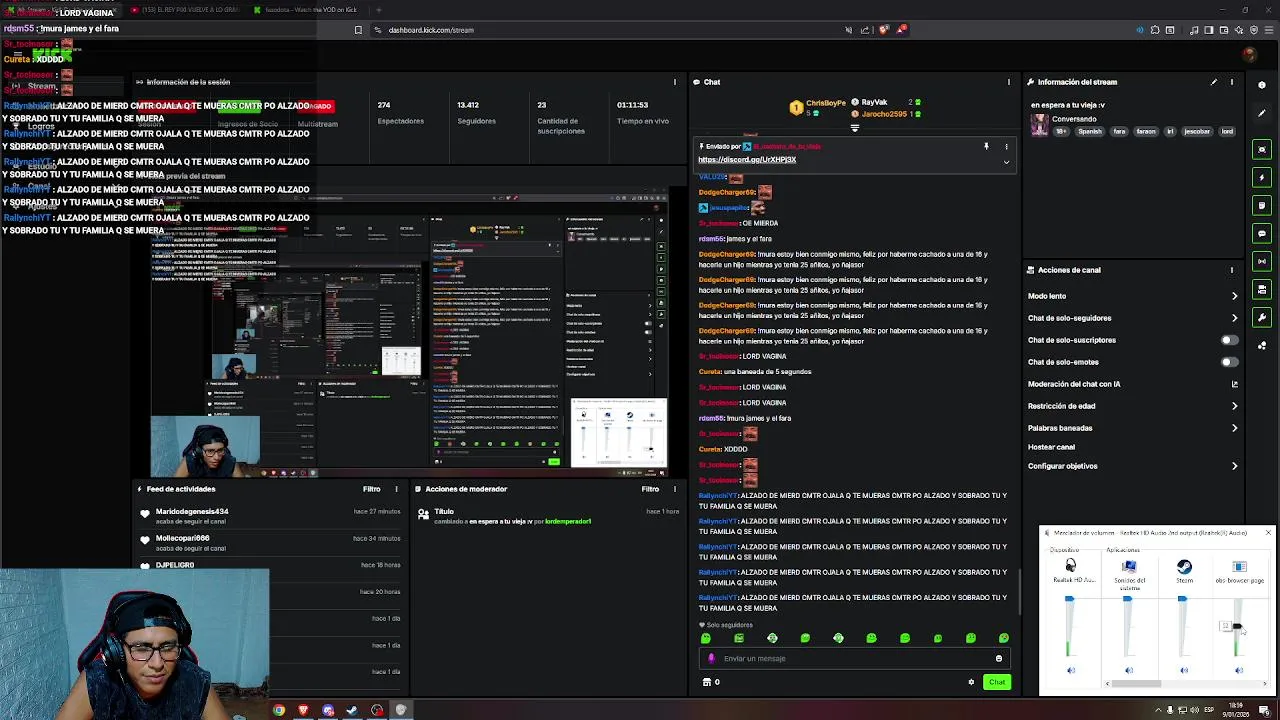Expand Modo lento options

point(1234,296)
